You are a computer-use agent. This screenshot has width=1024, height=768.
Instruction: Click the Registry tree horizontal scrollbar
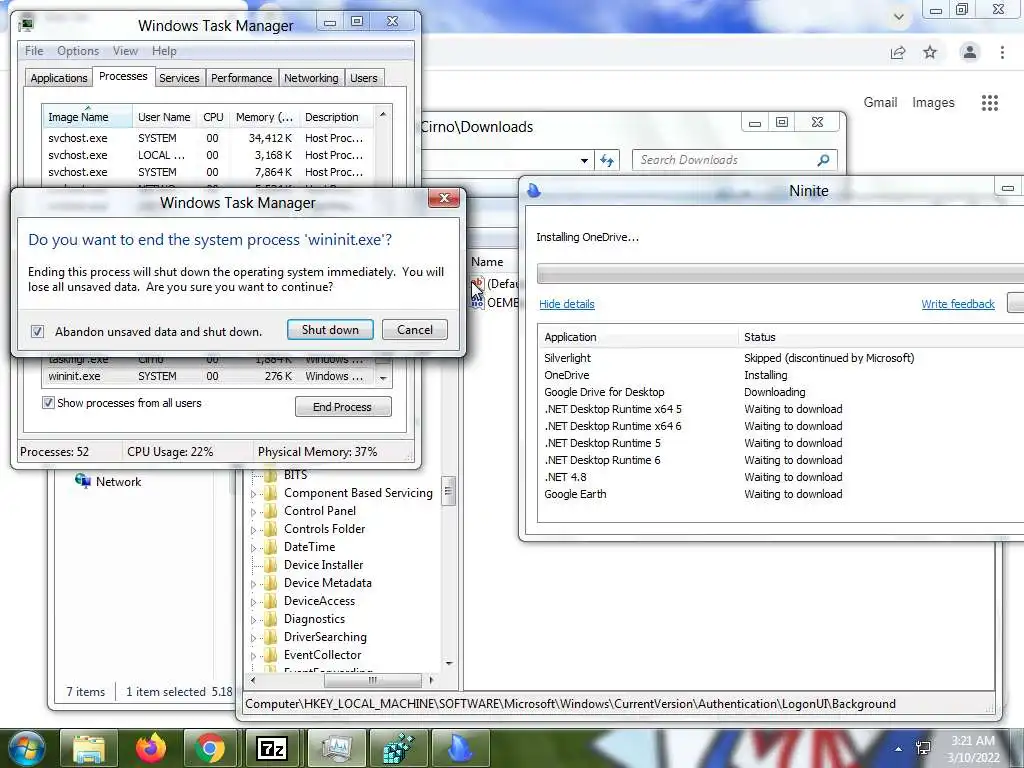point(372,680)
